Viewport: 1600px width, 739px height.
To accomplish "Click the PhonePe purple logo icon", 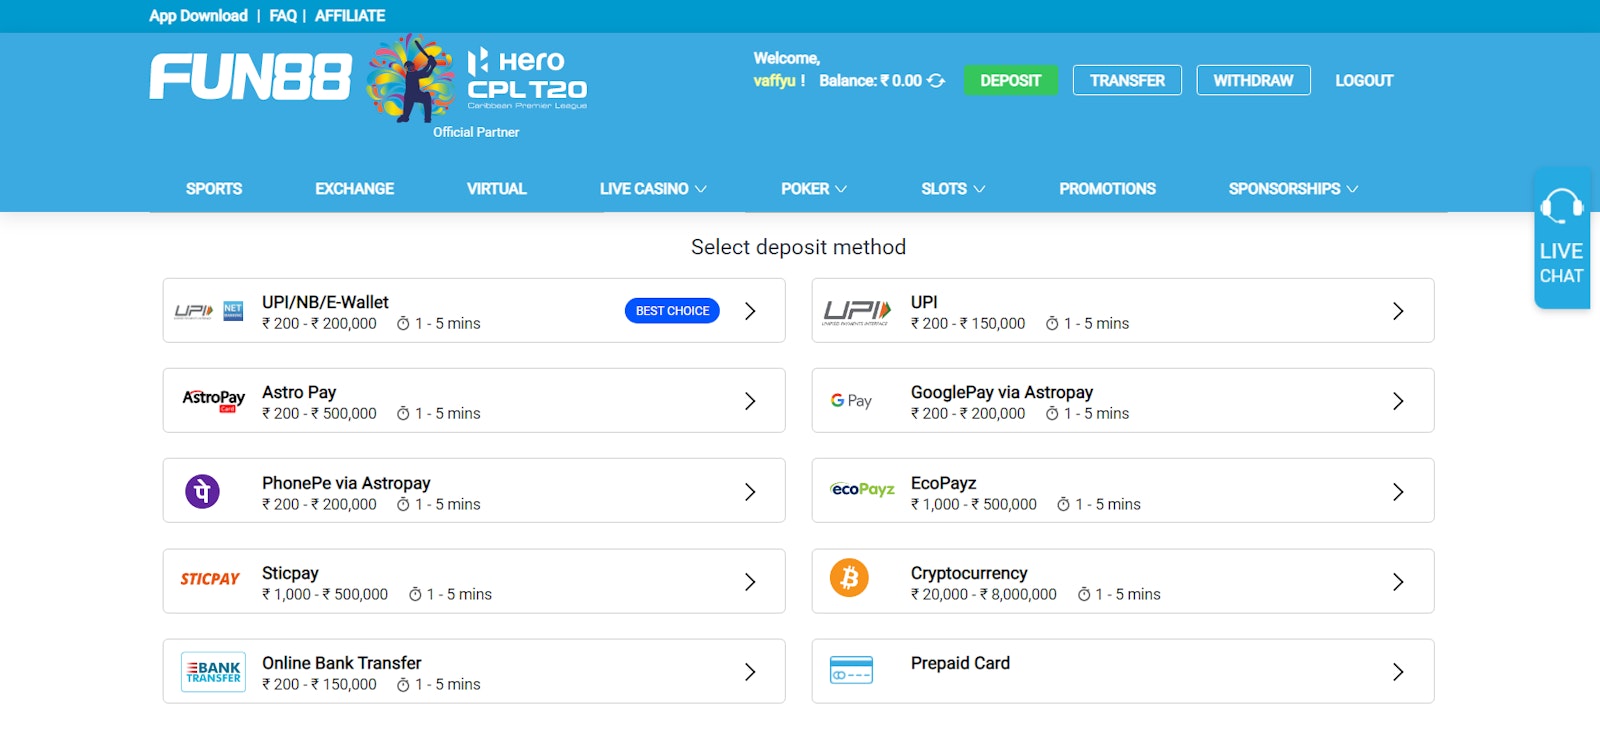I will (x=202, y=491).
